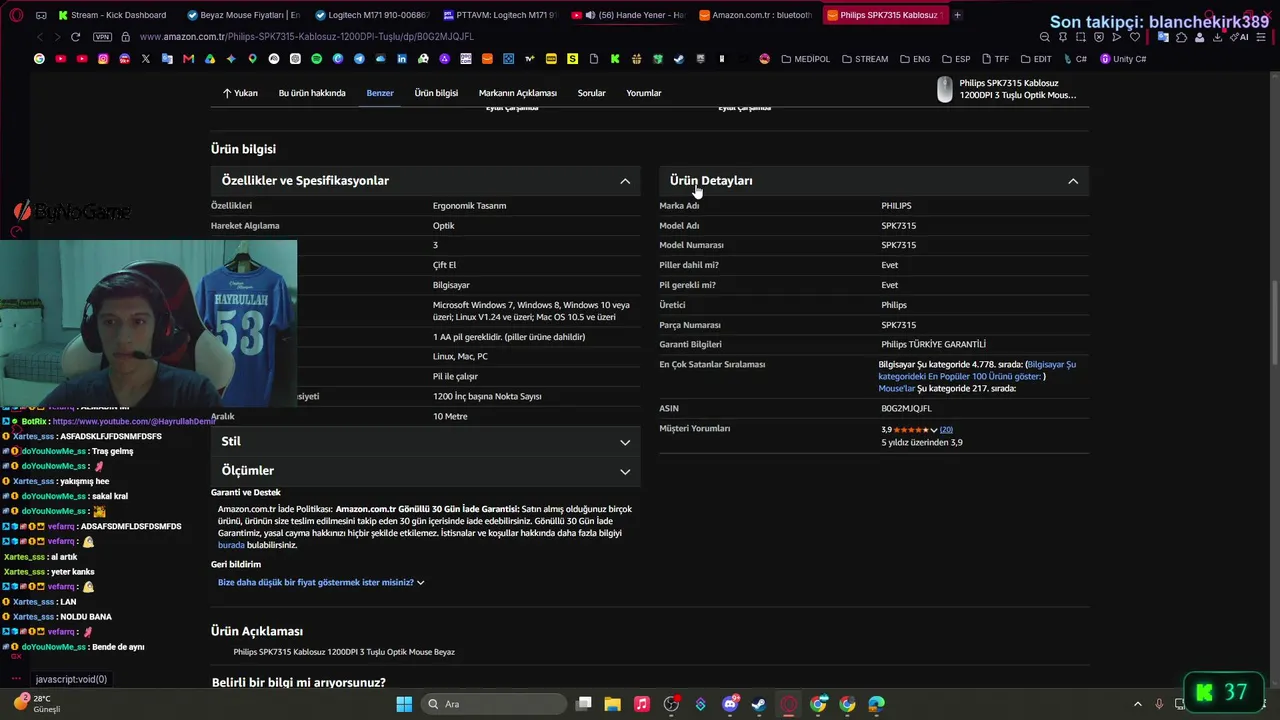Expand the lower price feedback link

pyautogui.click(x=321, y=582)
